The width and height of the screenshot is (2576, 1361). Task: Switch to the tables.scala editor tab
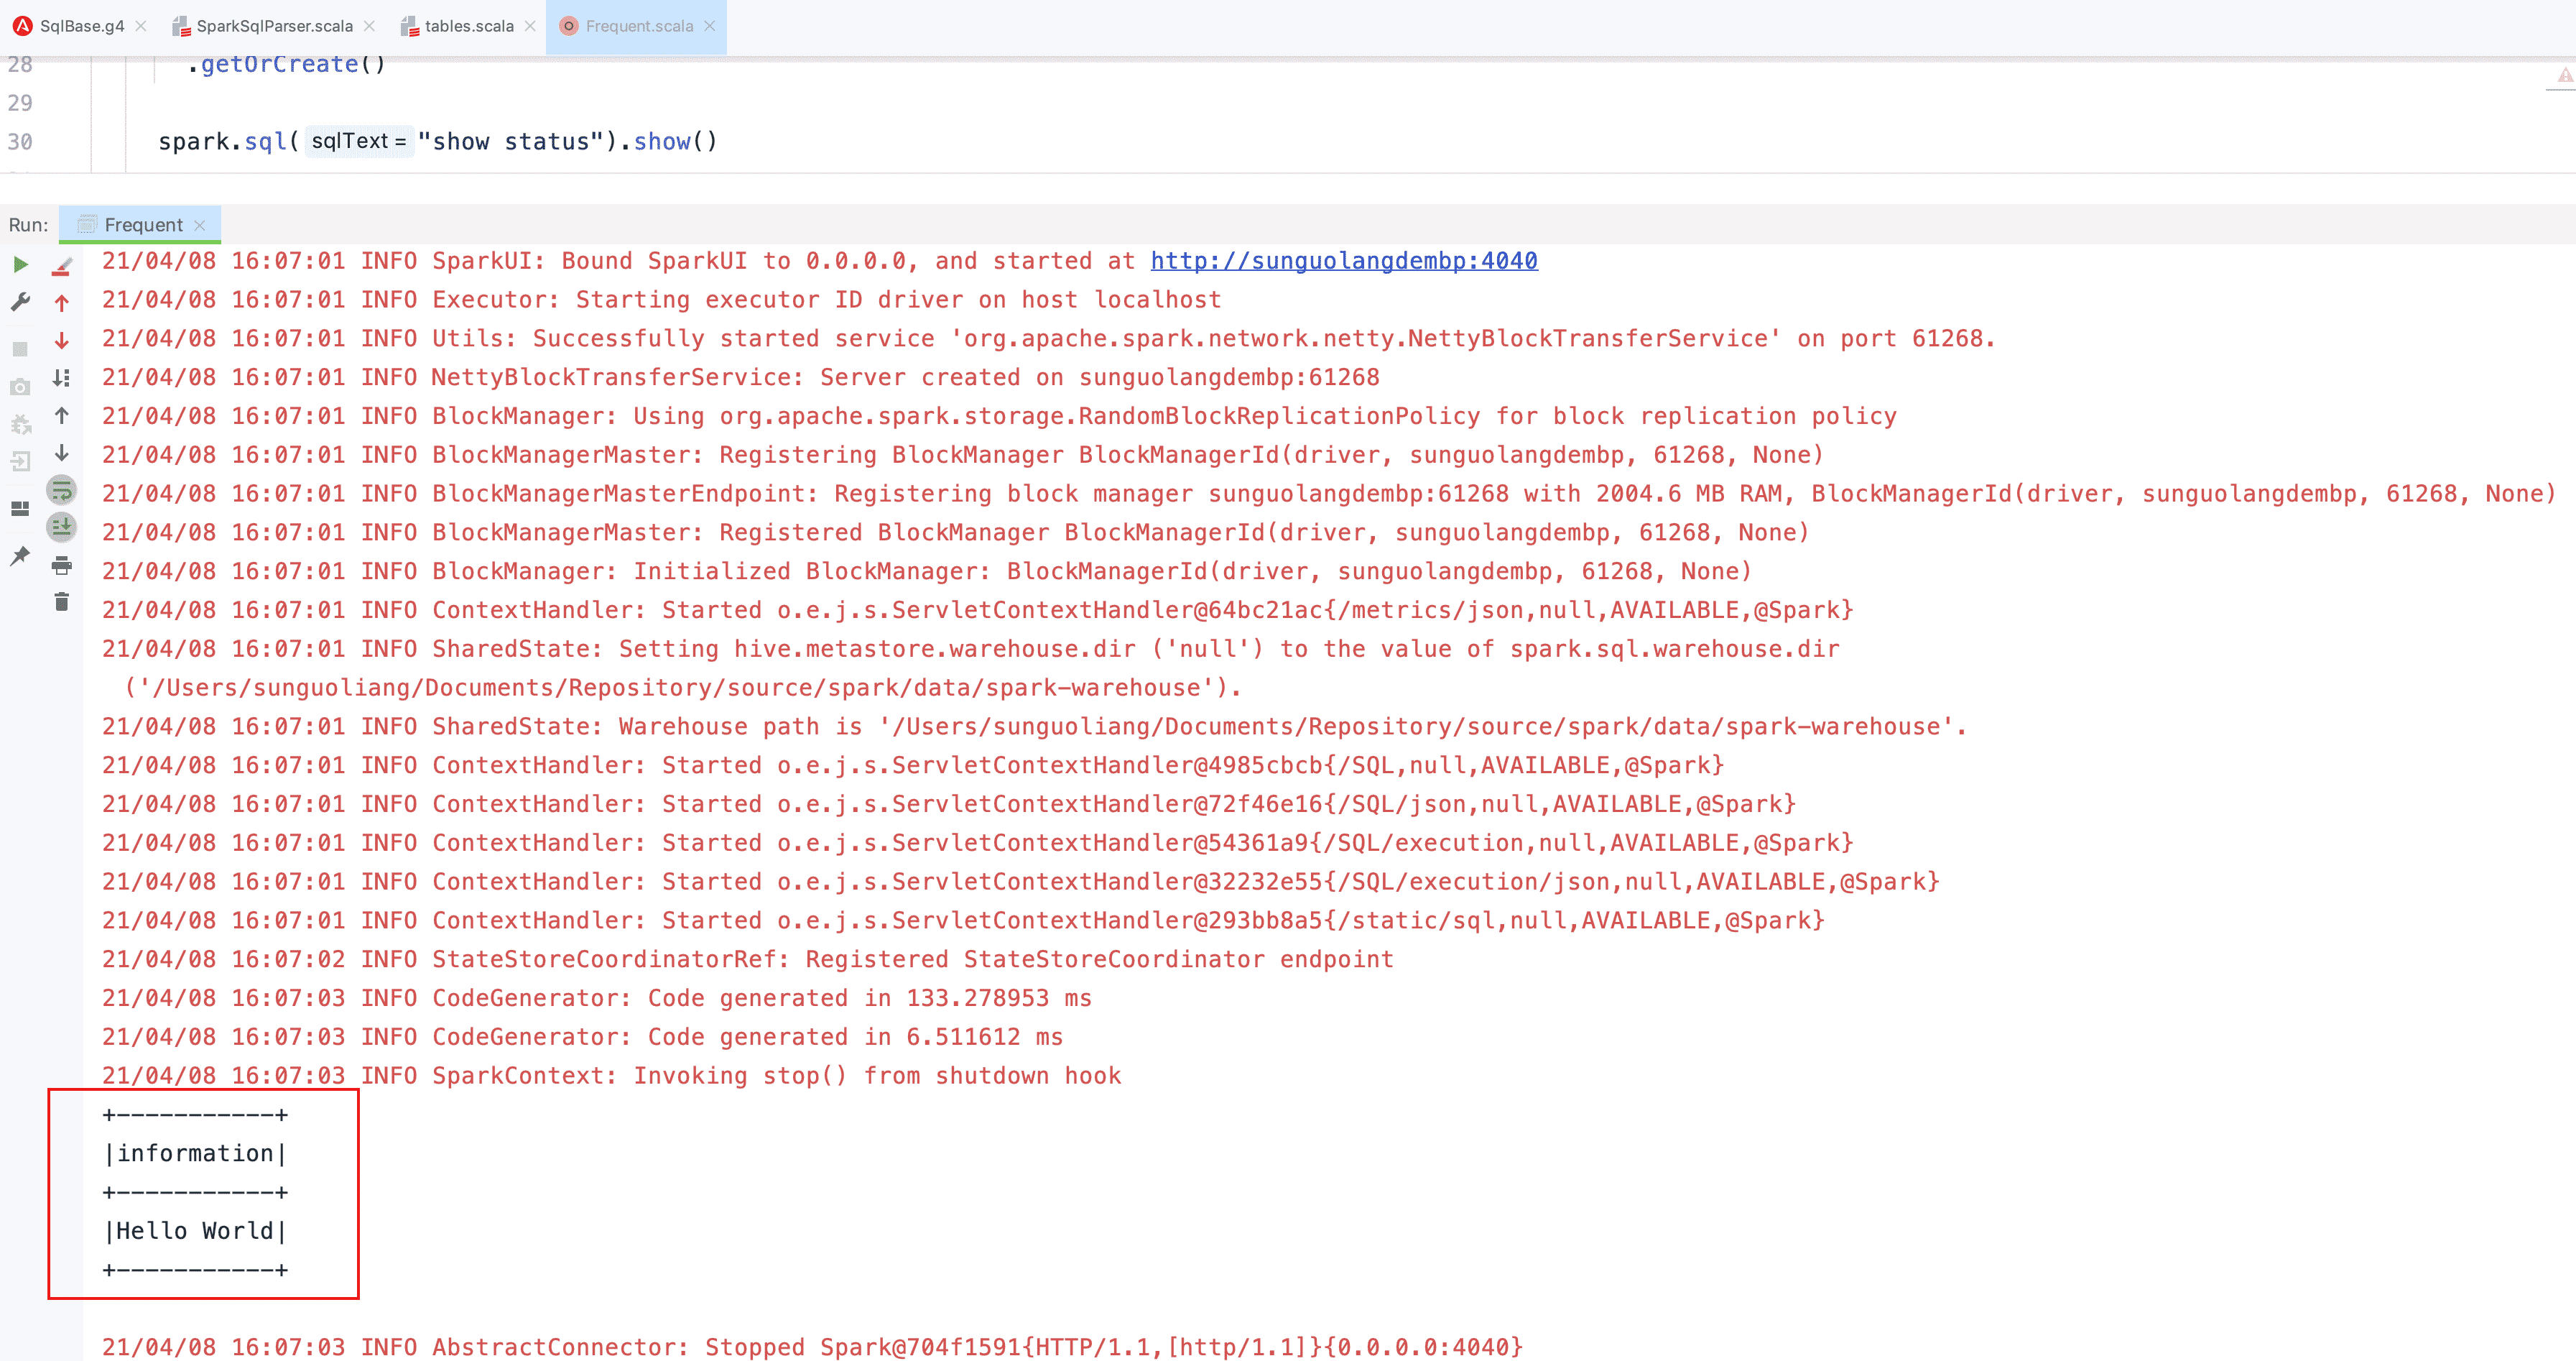469,26
